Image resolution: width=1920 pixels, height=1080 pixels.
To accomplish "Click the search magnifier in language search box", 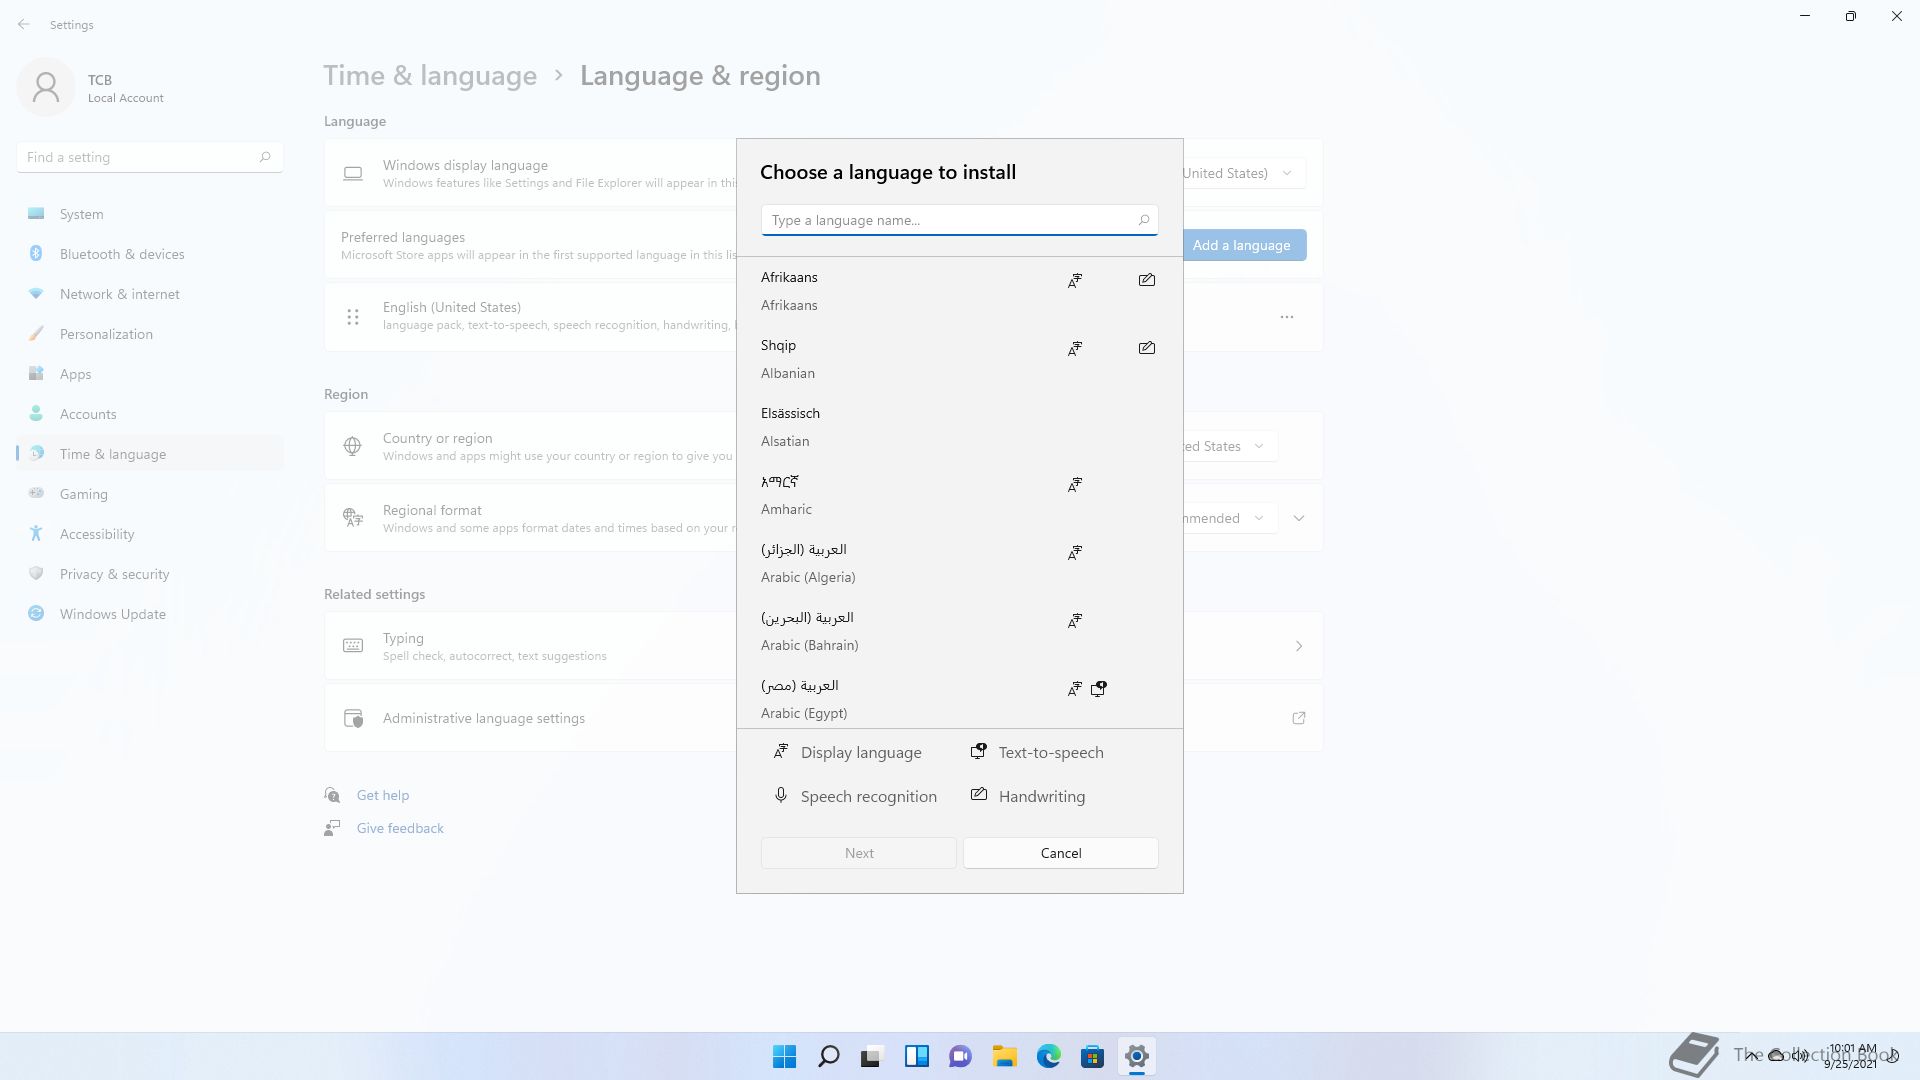I will point(1144,220).
